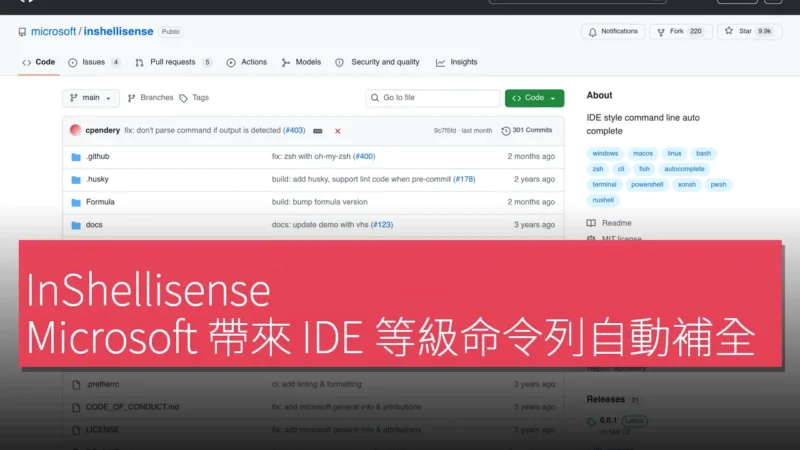Screen dimensions: 800x450
Task: Open the docs folder
Action: pyautogui.click(x=94, y=225)
